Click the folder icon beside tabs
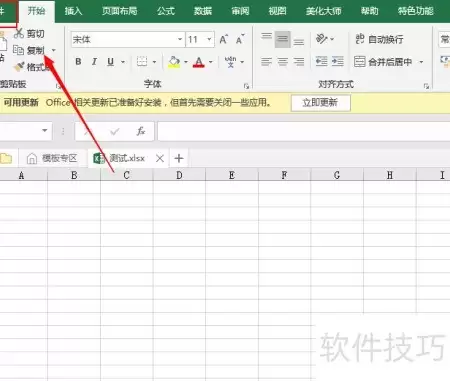Viewport: 450px width, 381px height. point(6,158)
